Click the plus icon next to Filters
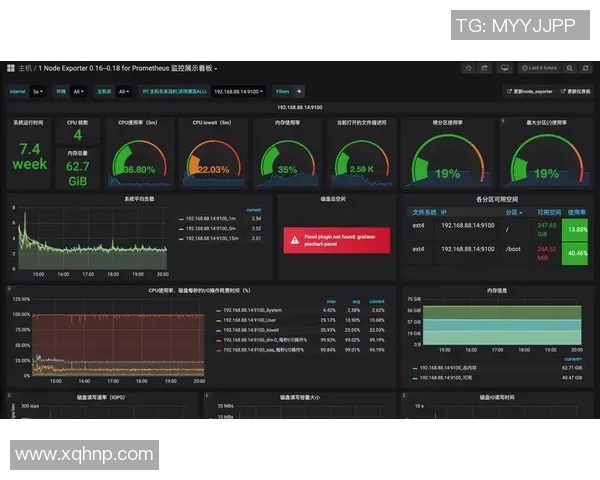 click(x=299, y=91)
